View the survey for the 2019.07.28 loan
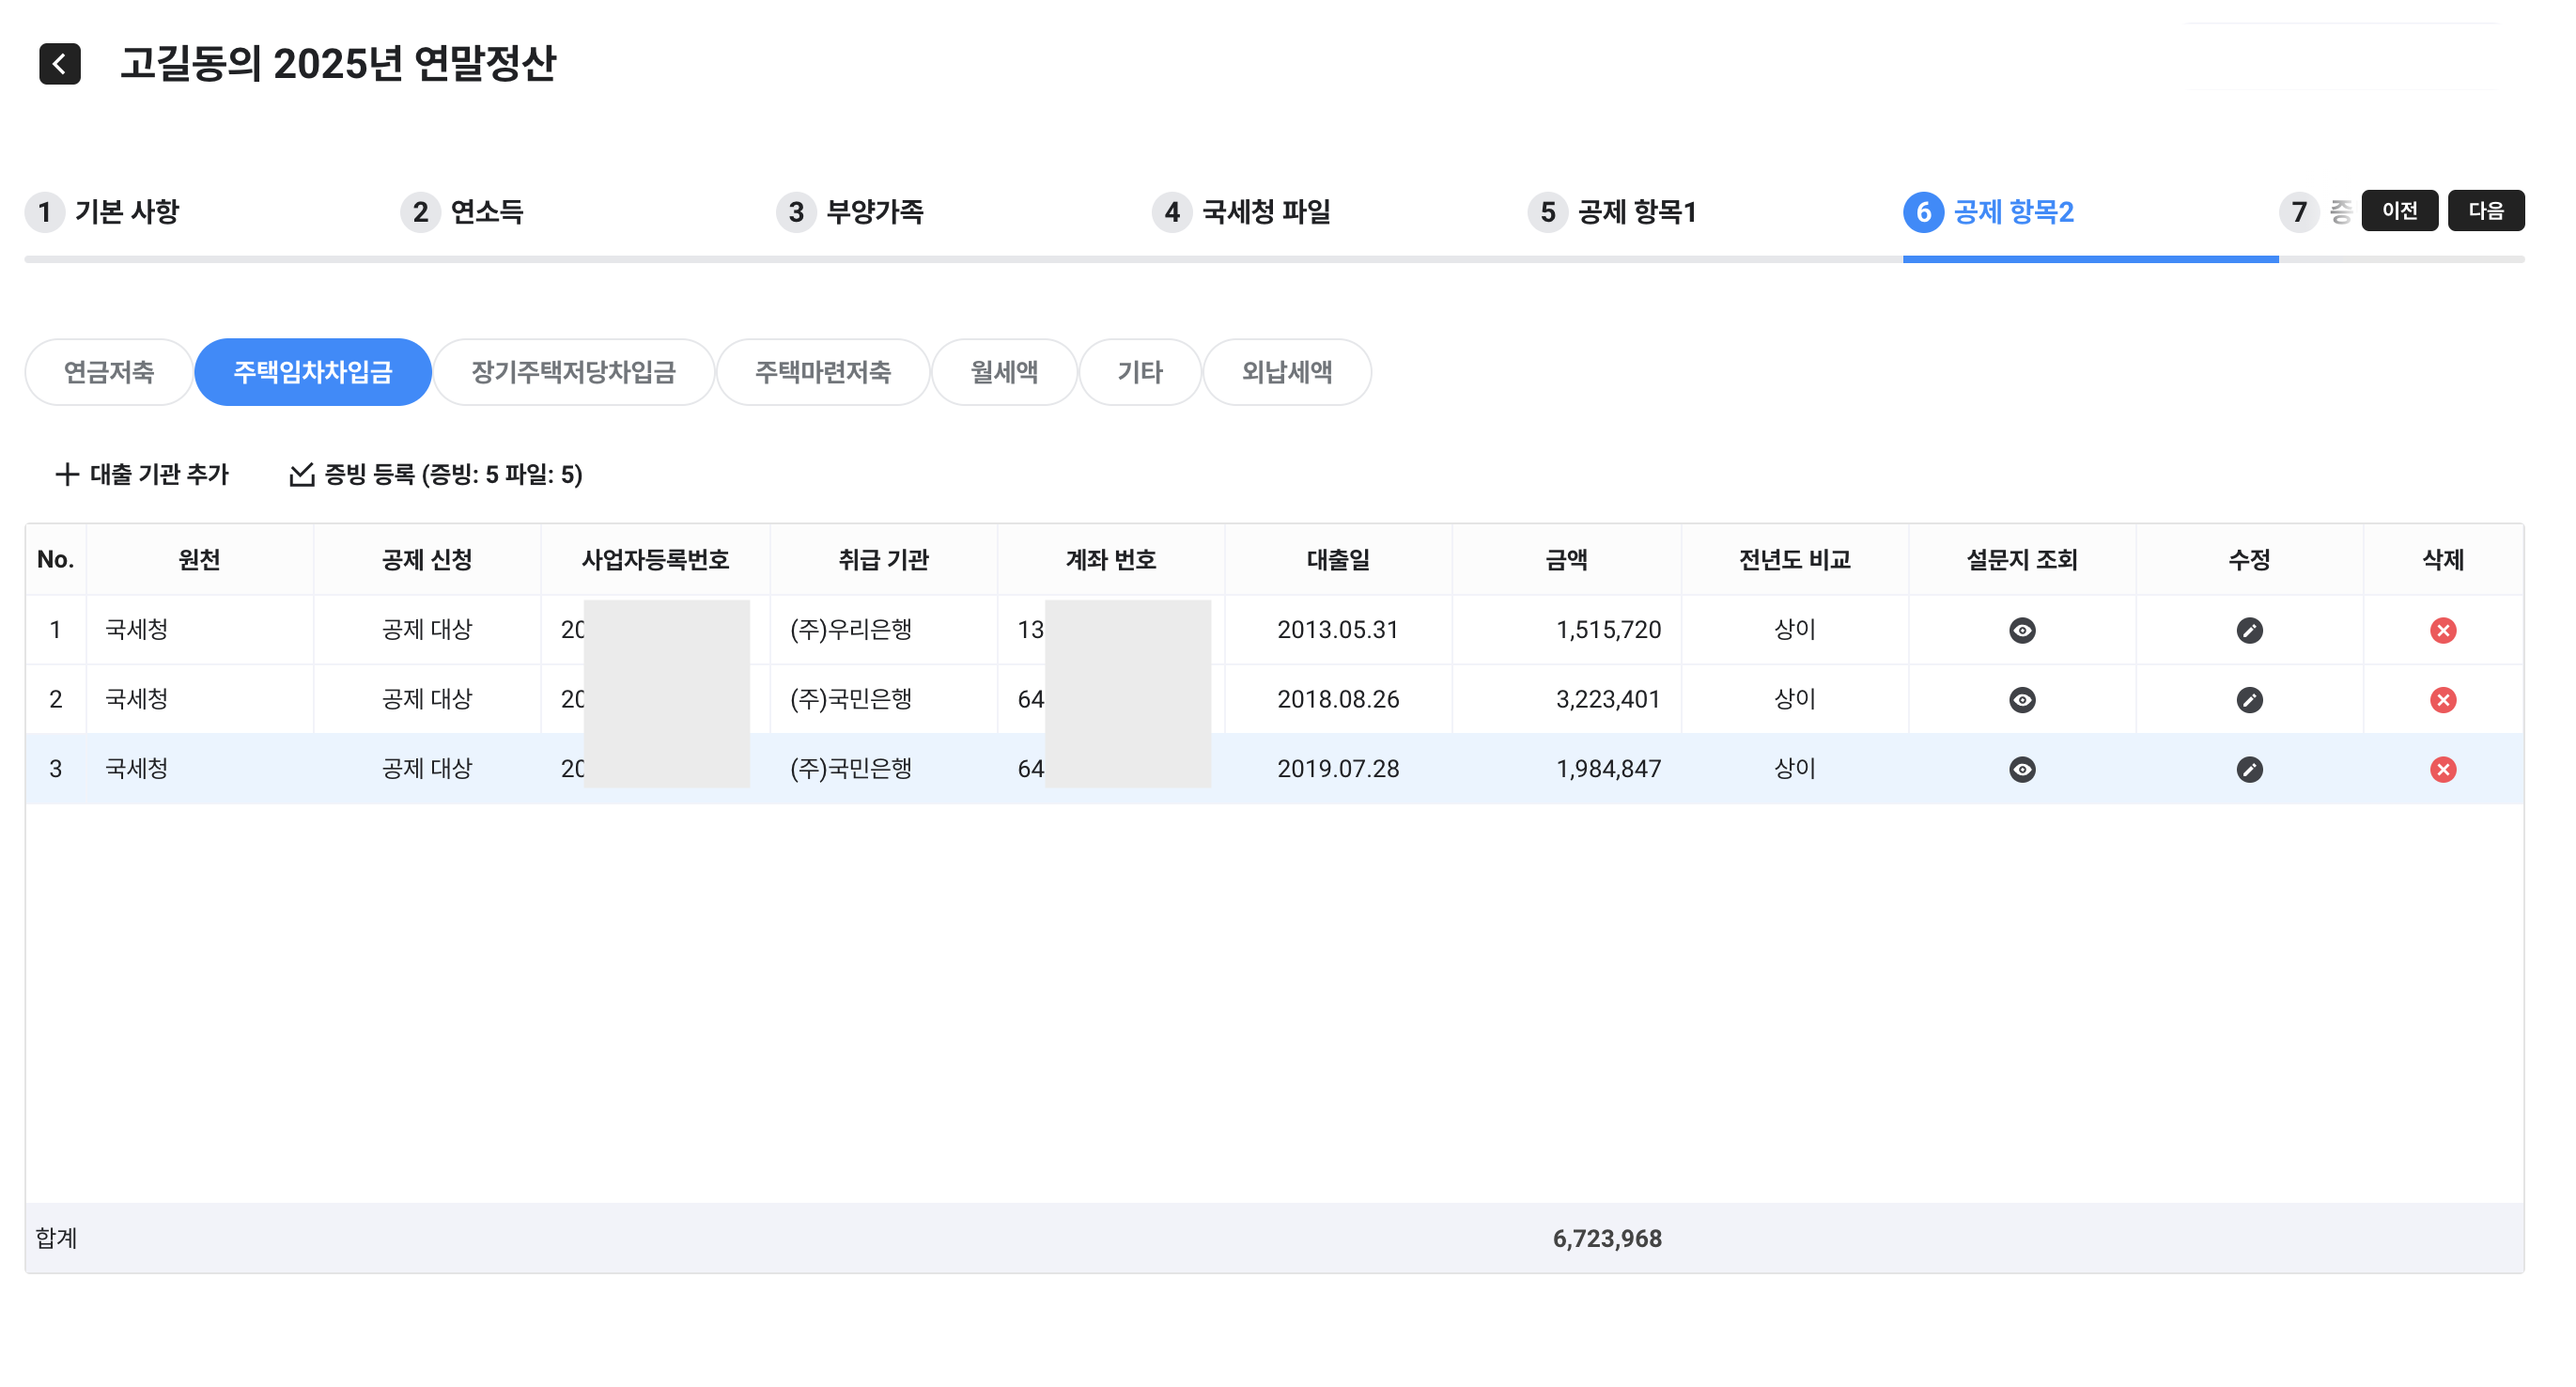 point(2021,769)
